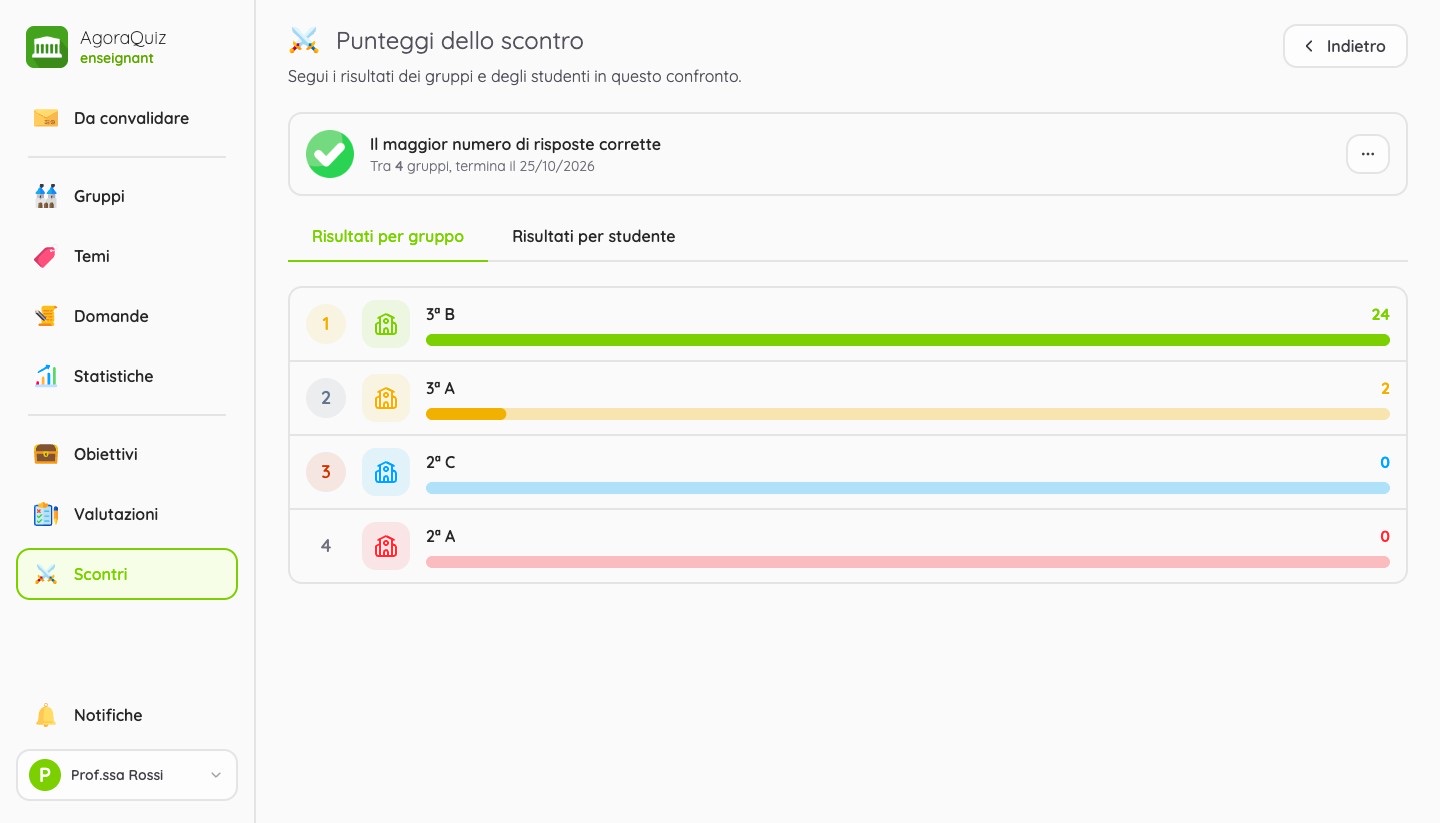Click the Indietro back chevron button
The width and height of the screenshot is (1440, 823).
click(x=1345, y=46)
